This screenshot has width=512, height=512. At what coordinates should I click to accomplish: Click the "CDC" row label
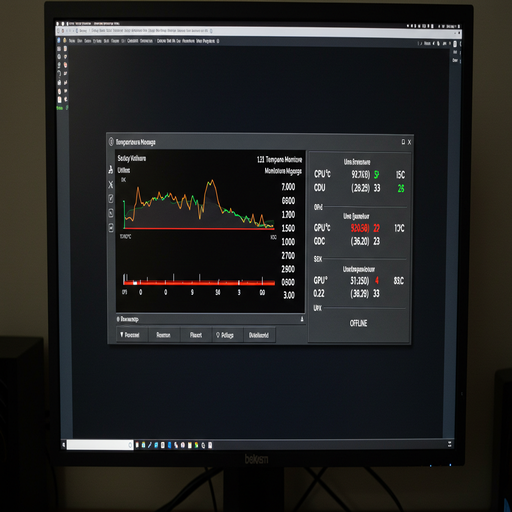coord(319,241)
